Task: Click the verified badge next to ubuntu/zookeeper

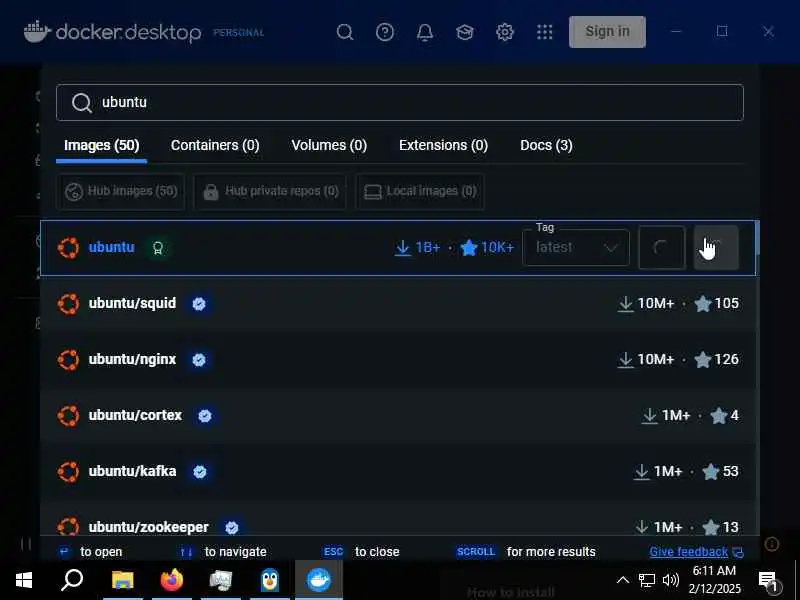Action: click(232, 528)
